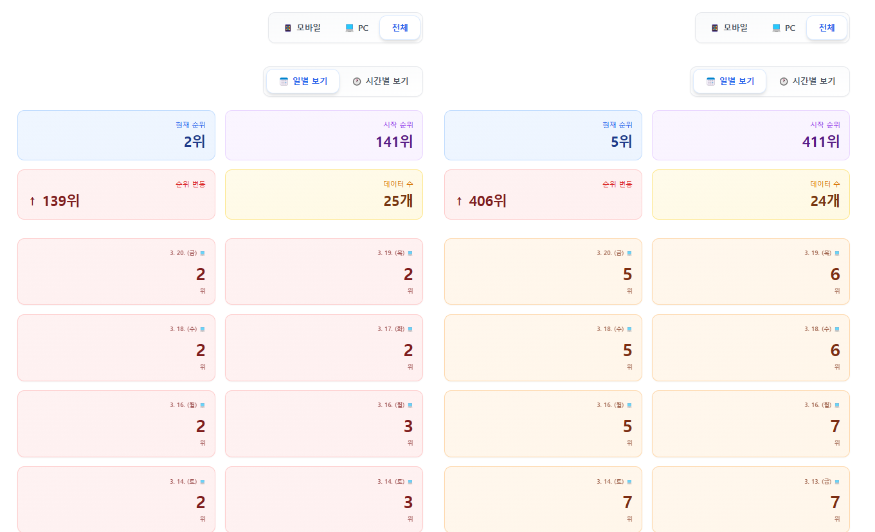Viewport: 875px width, 532px height.
Task: Click the 현재 순위 5위 card
Action: click(x=543, y=135)
